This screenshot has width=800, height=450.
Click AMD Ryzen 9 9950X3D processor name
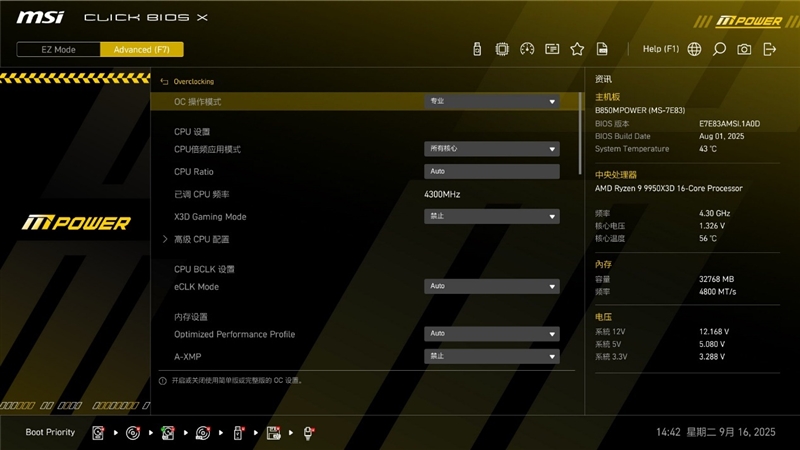[668, 188]
